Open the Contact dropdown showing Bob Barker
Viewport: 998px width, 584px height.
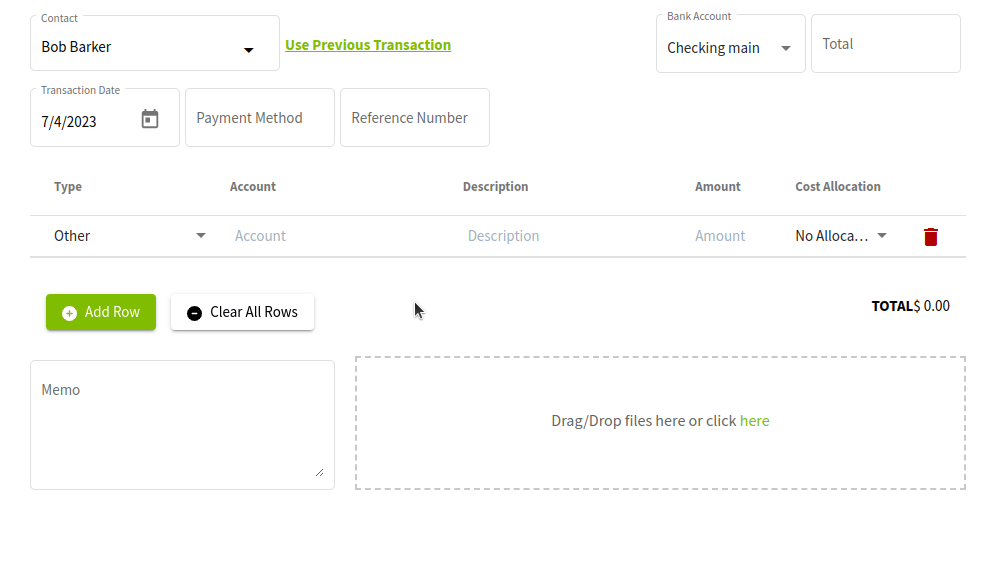point(248,47)
